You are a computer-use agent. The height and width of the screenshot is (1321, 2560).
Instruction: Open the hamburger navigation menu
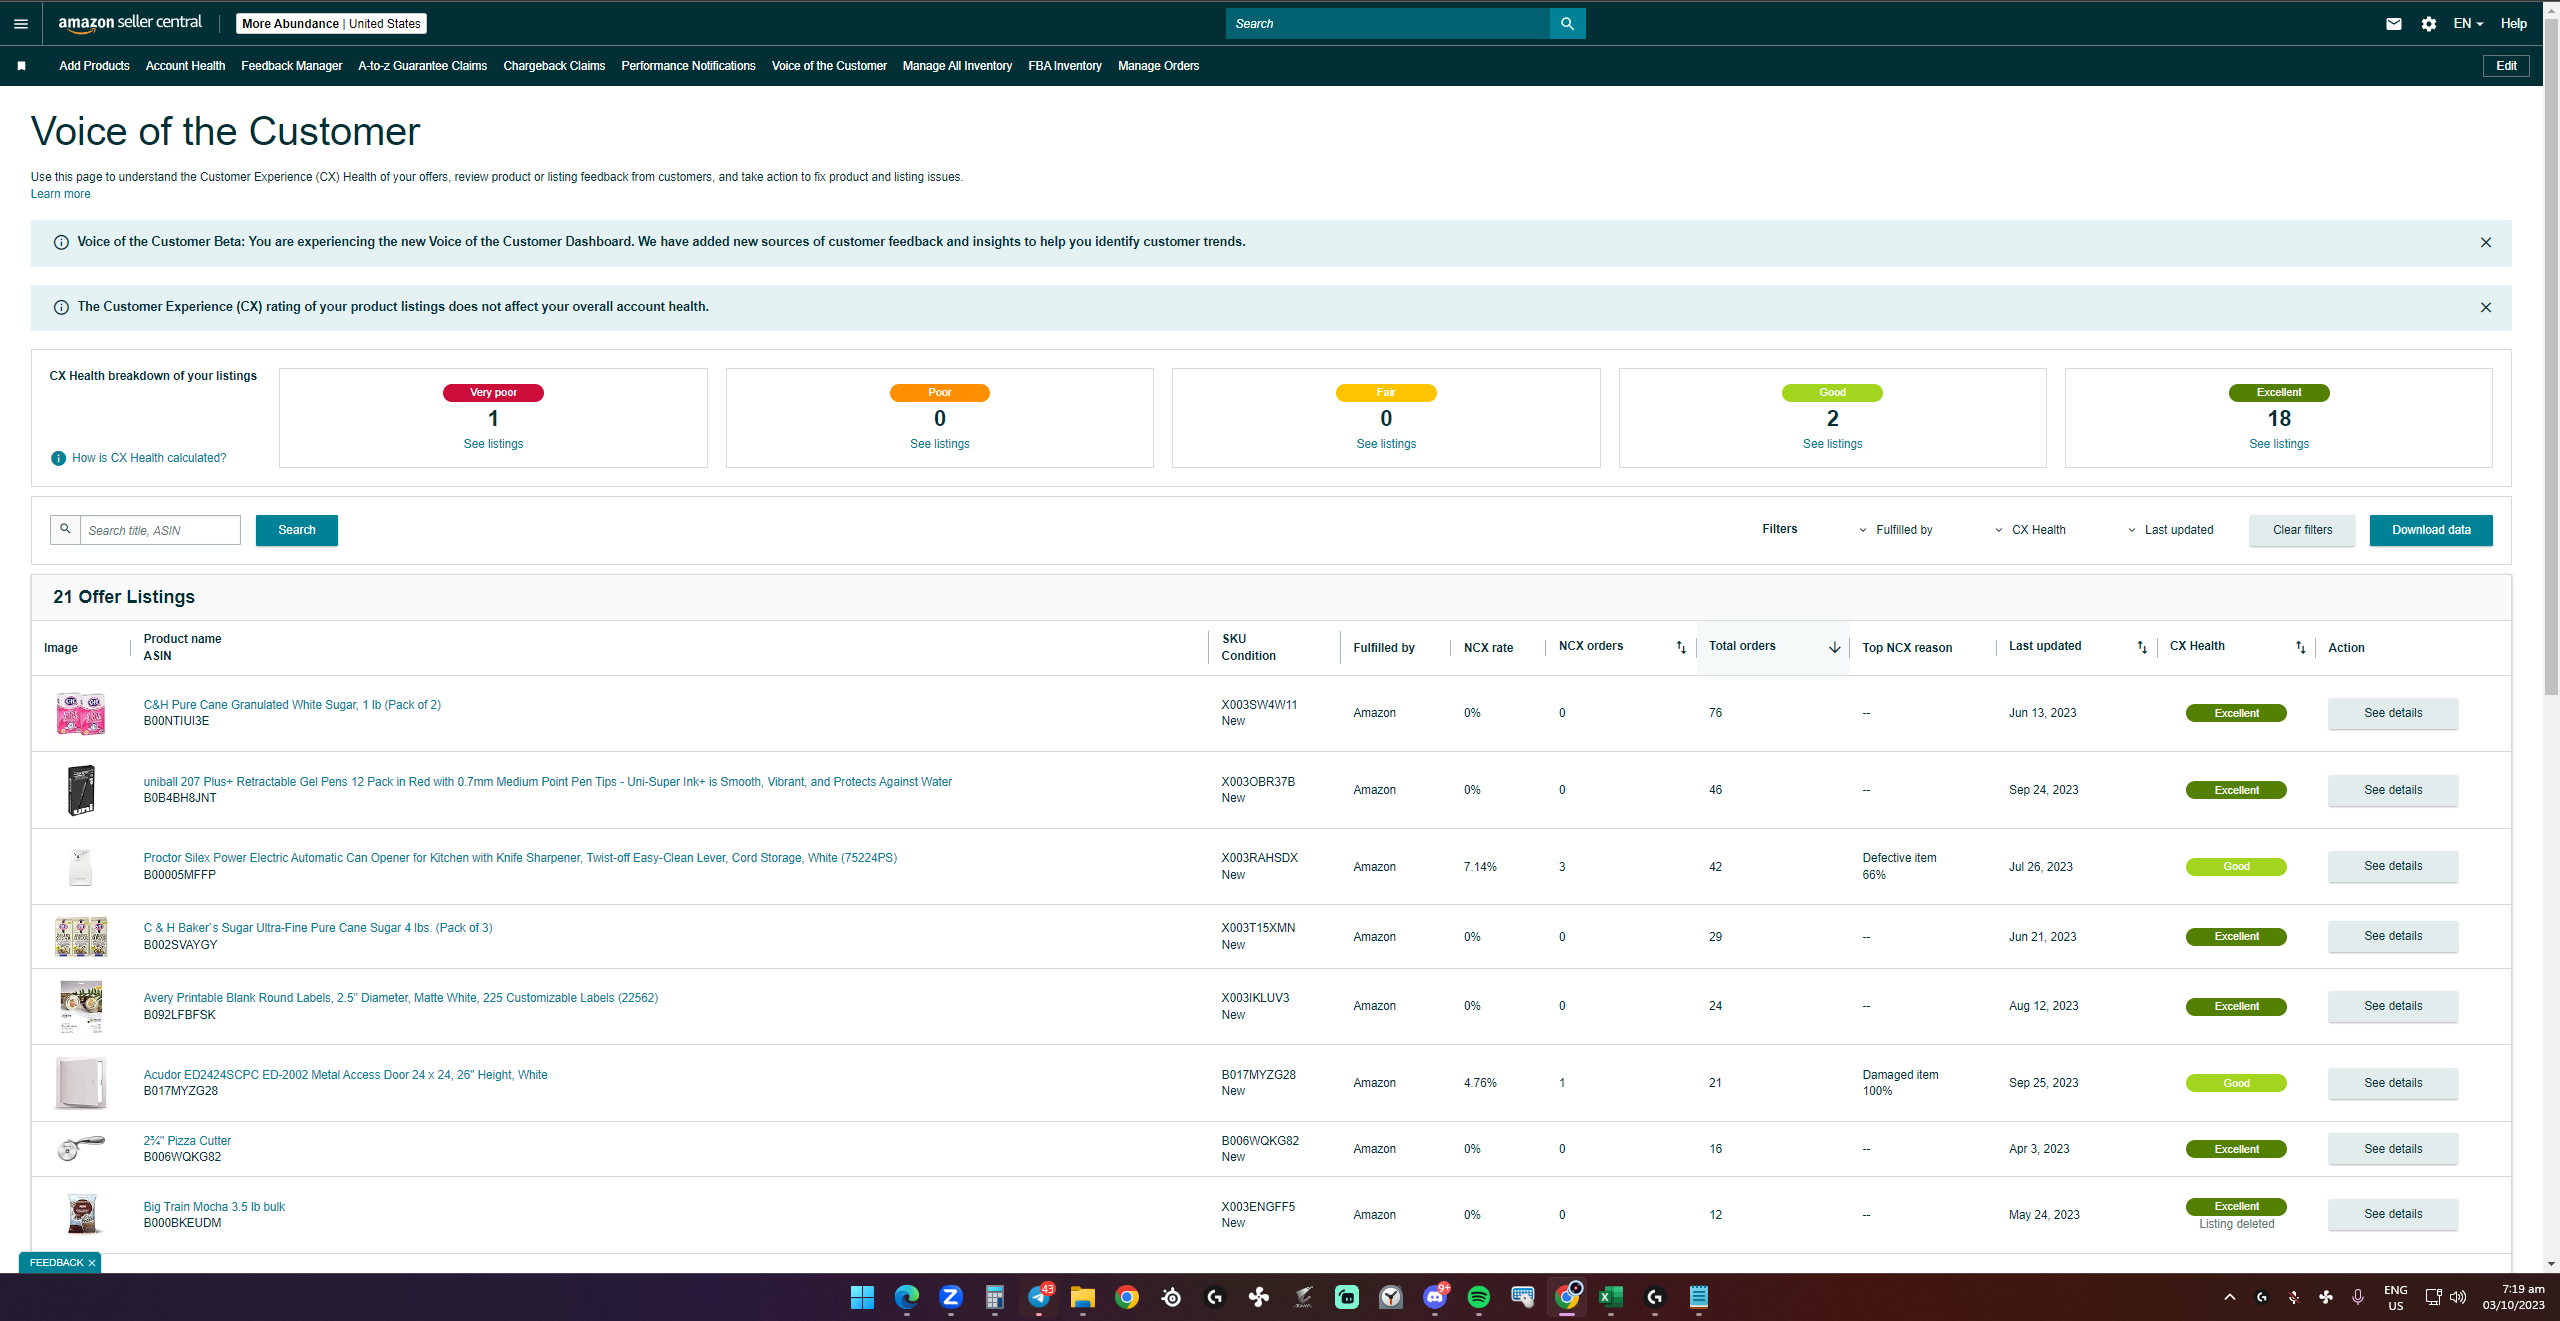click(x=21, y=24)
